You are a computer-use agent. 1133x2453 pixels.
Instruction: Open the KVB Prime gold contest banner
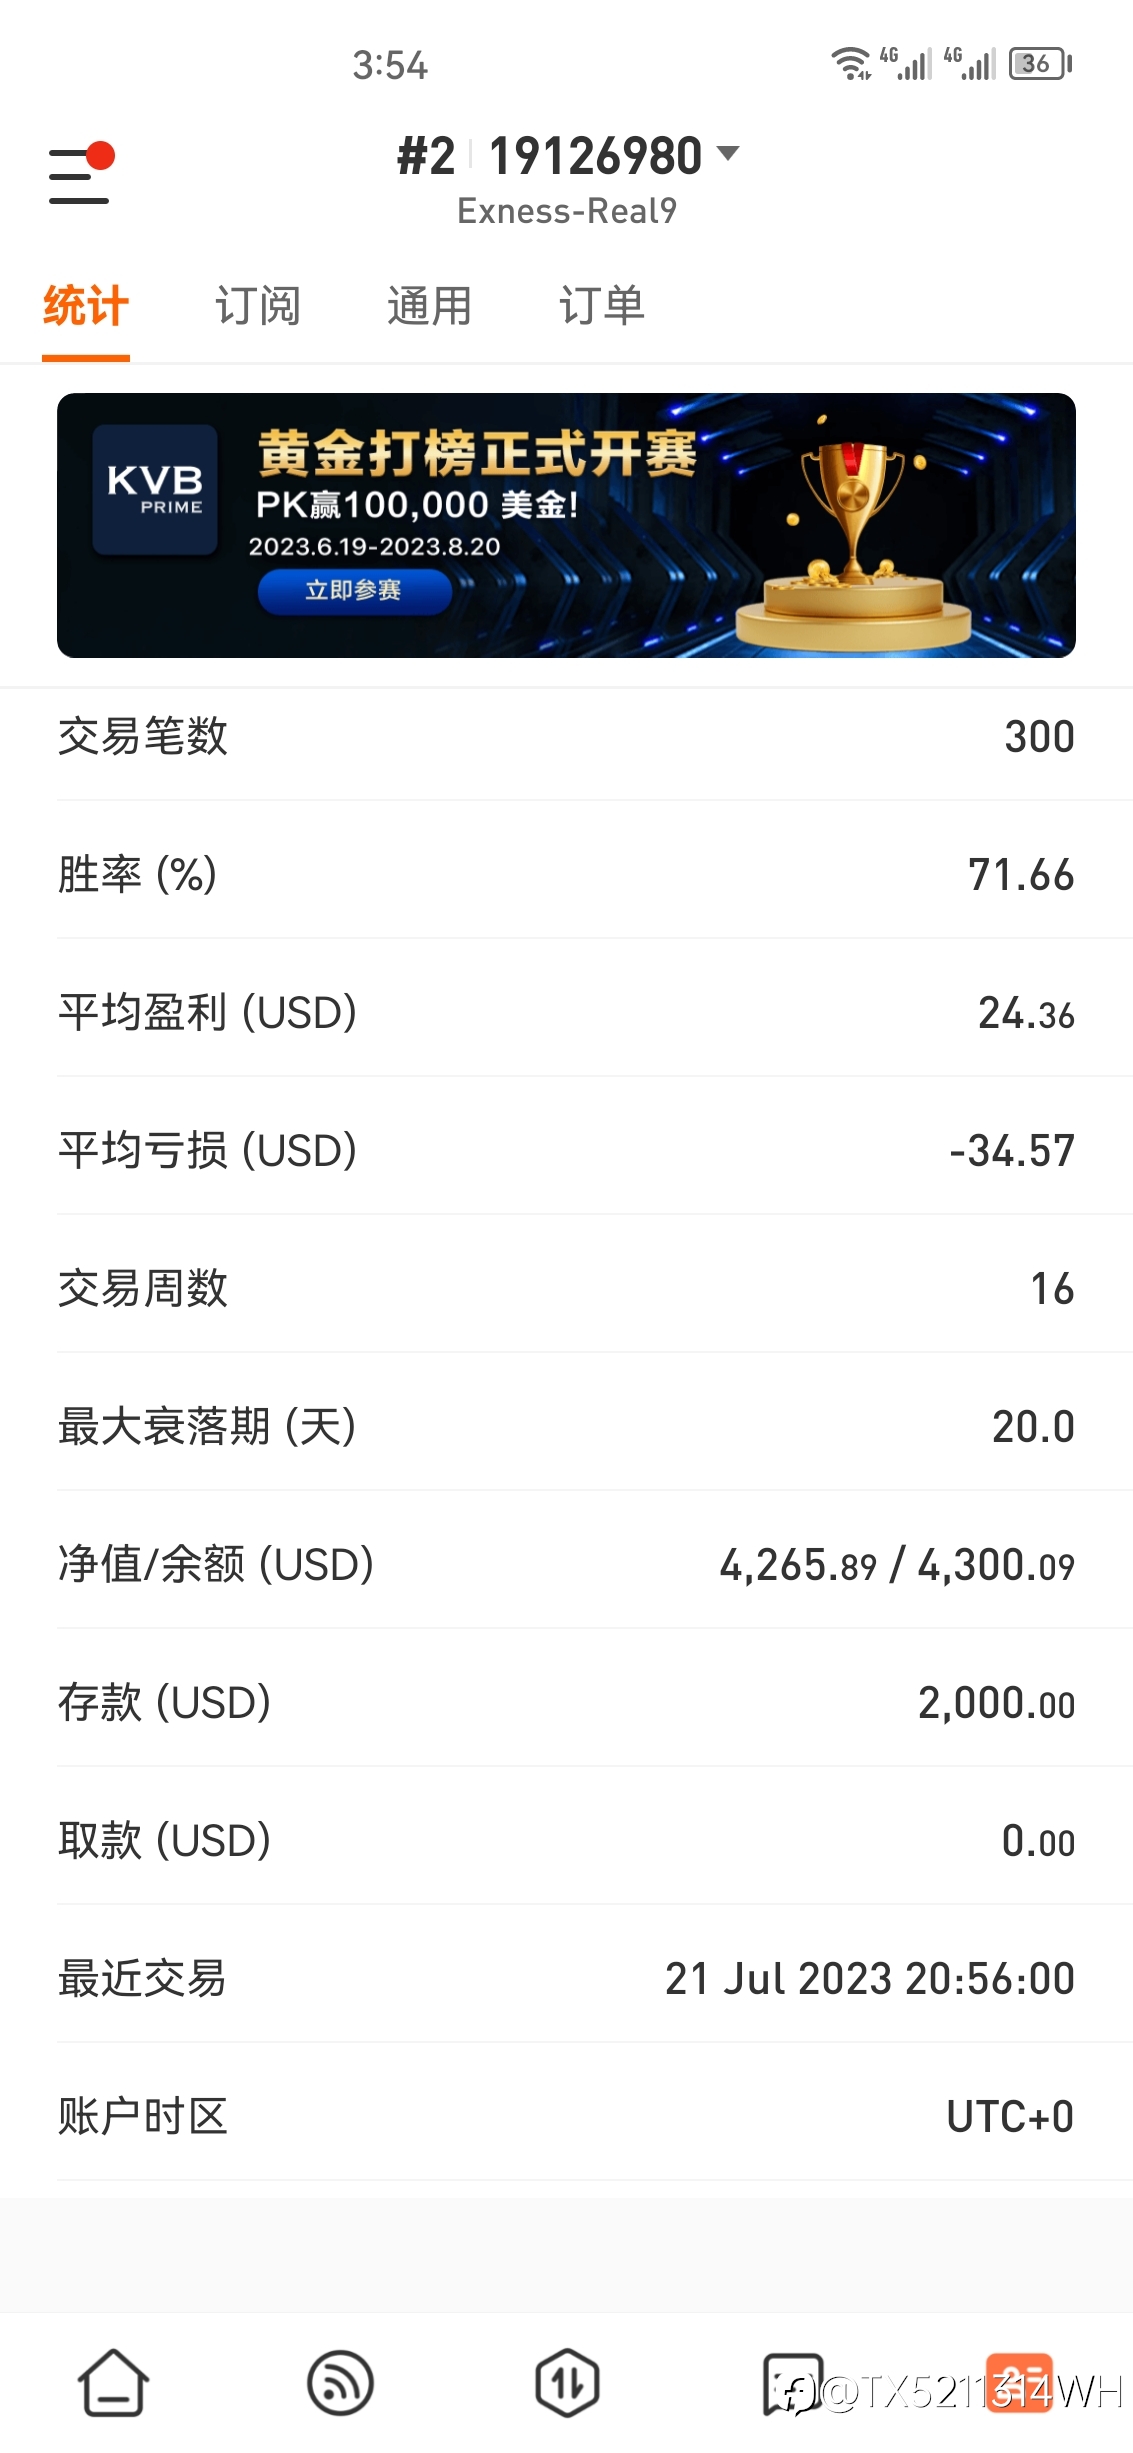click(566, 525)
